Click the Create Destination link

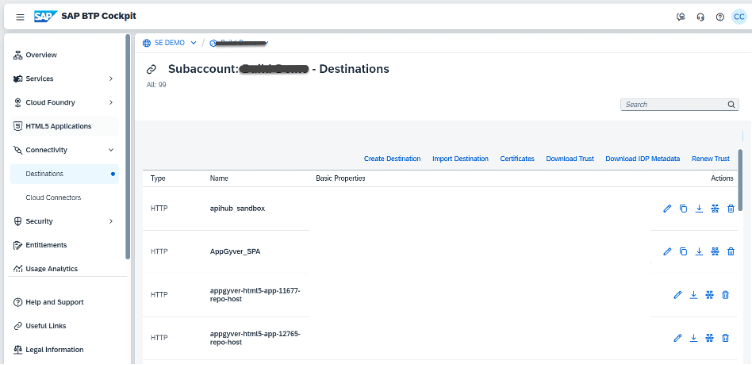coord(392,159)
